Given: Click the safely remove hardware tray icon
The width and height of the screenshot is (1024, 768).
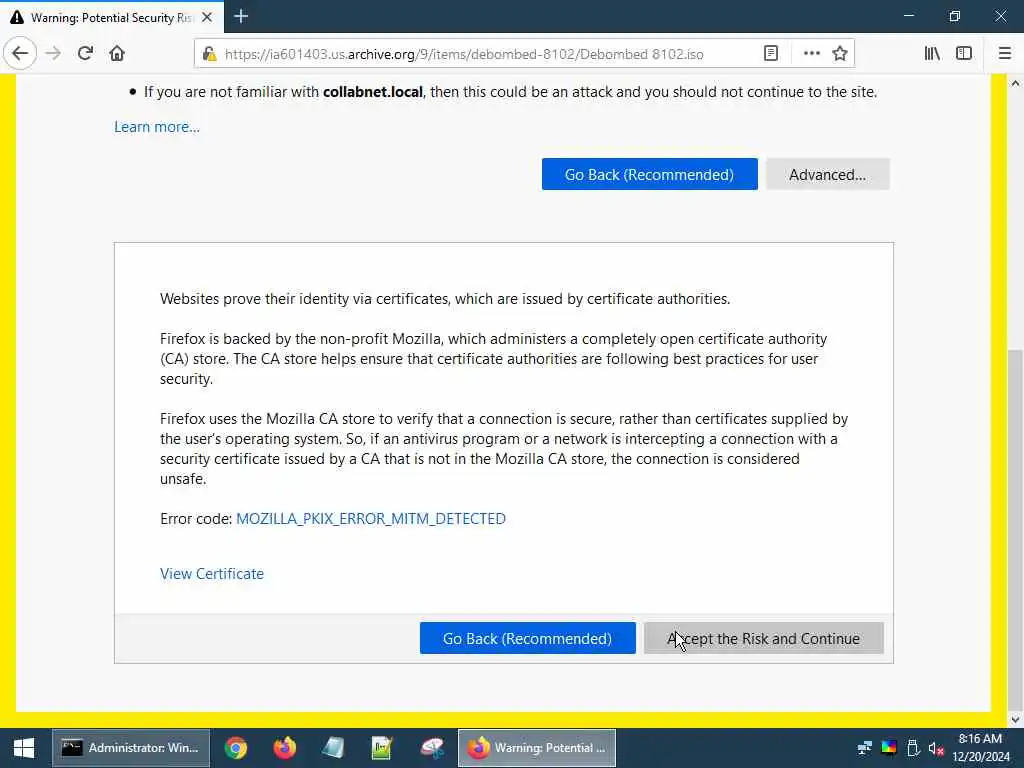Looking at the screenshot, I should click(913, 748).
